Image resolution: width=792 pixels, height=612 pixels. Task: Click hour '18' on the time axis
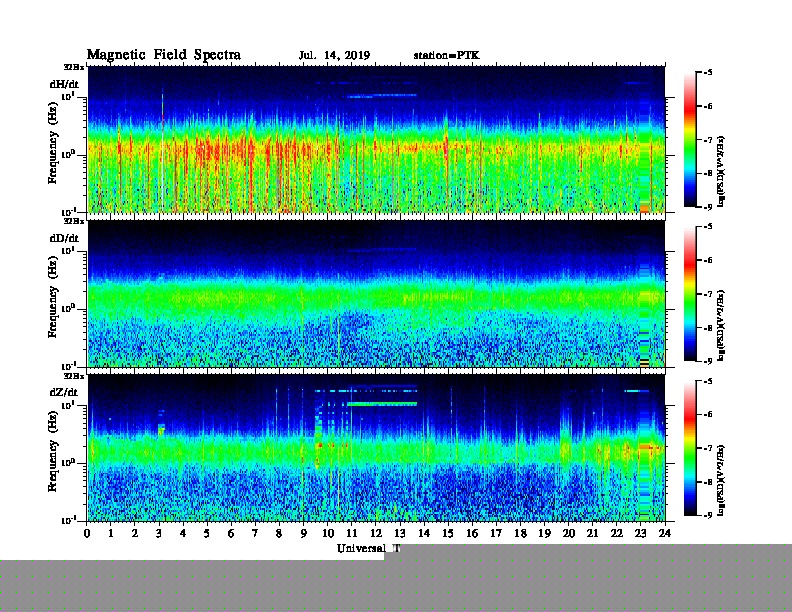click(520, 533)
